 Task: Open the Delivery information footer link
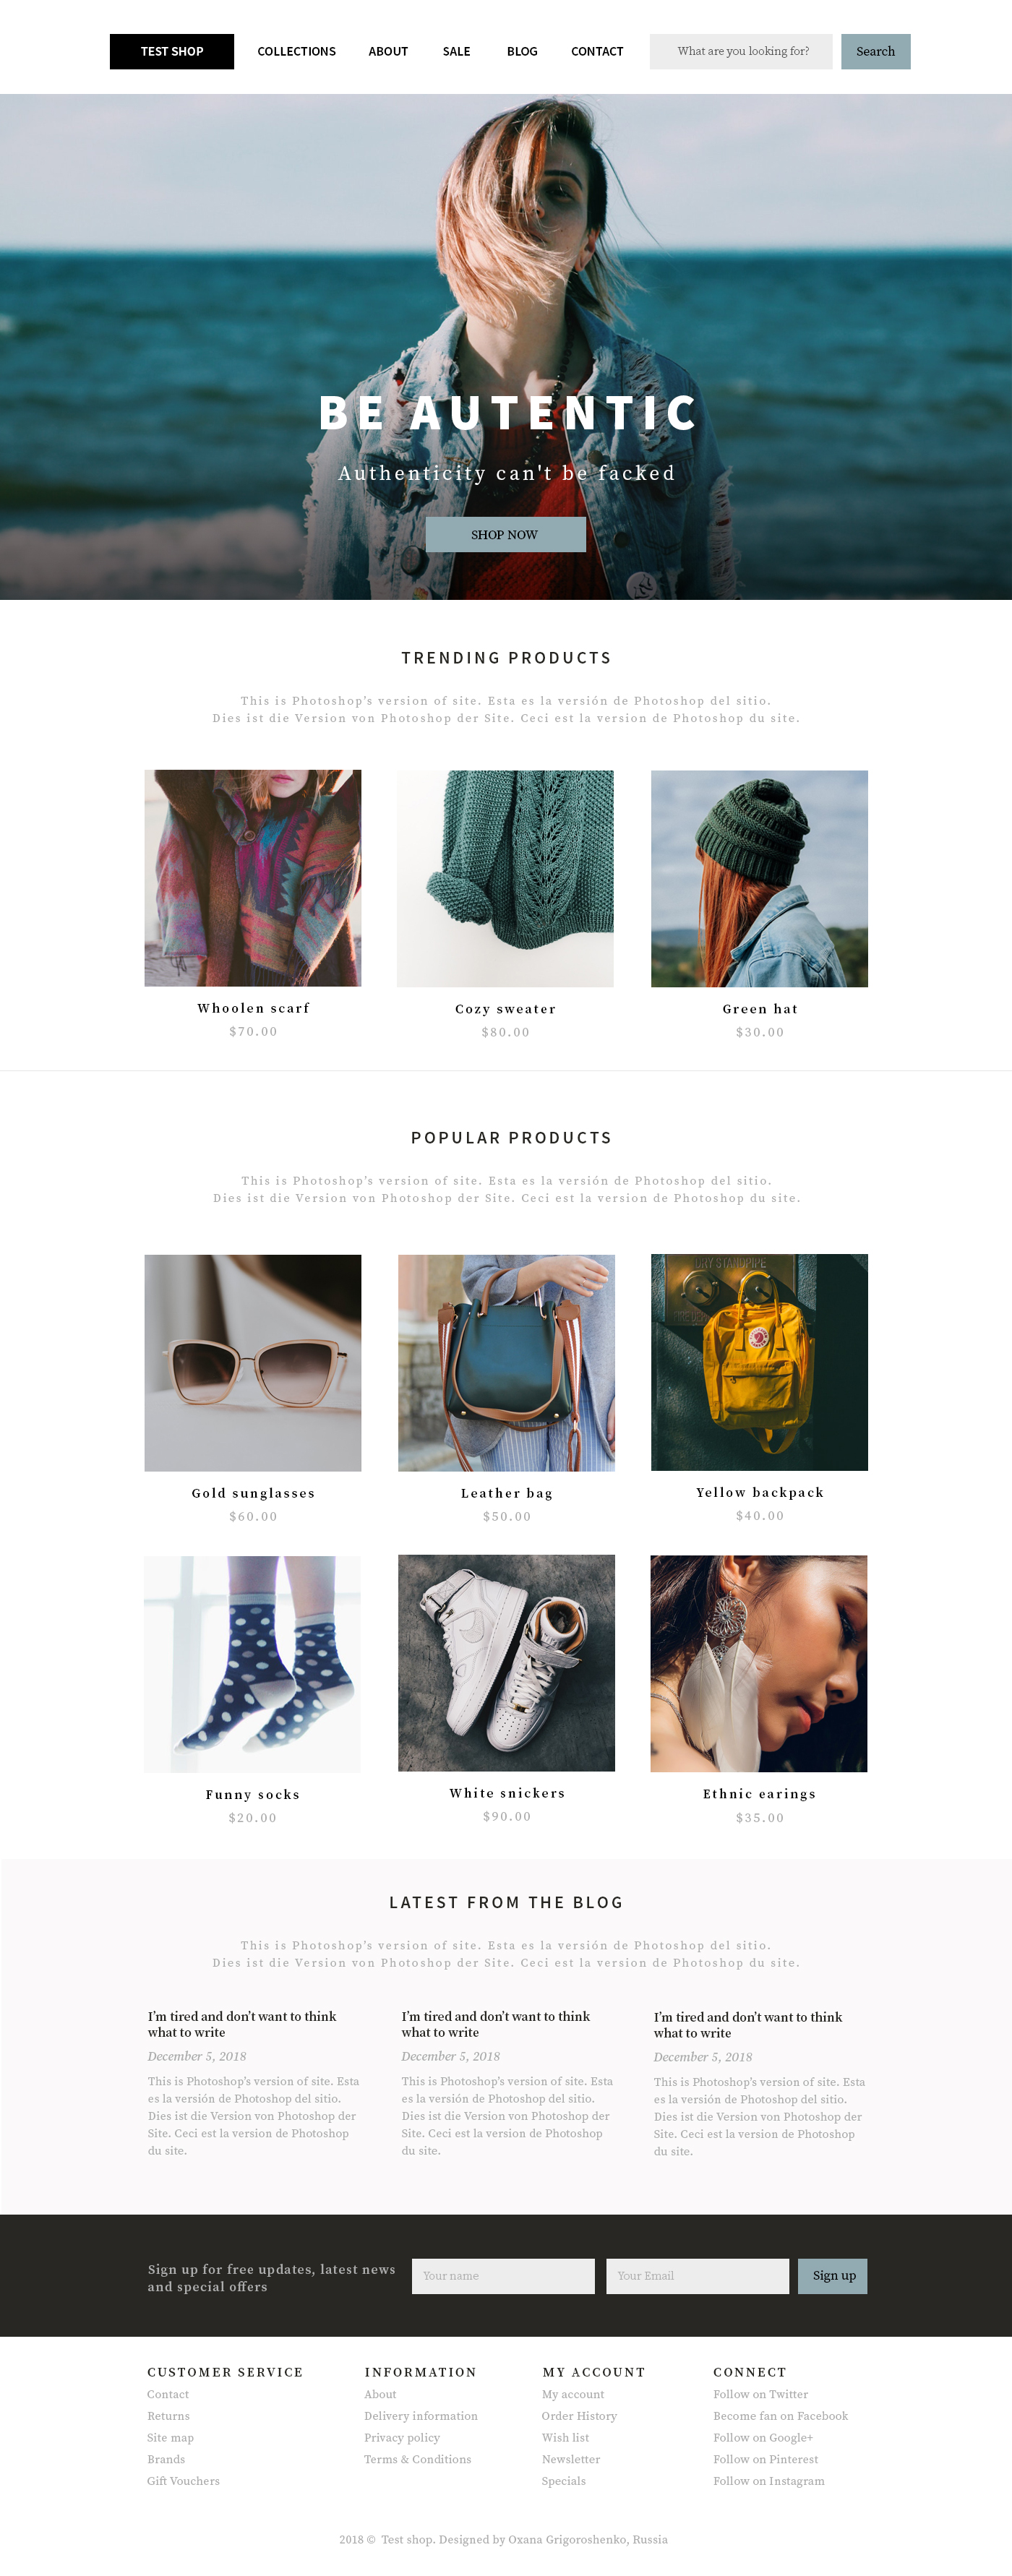pyautogui.click(x=421, y=2416)
